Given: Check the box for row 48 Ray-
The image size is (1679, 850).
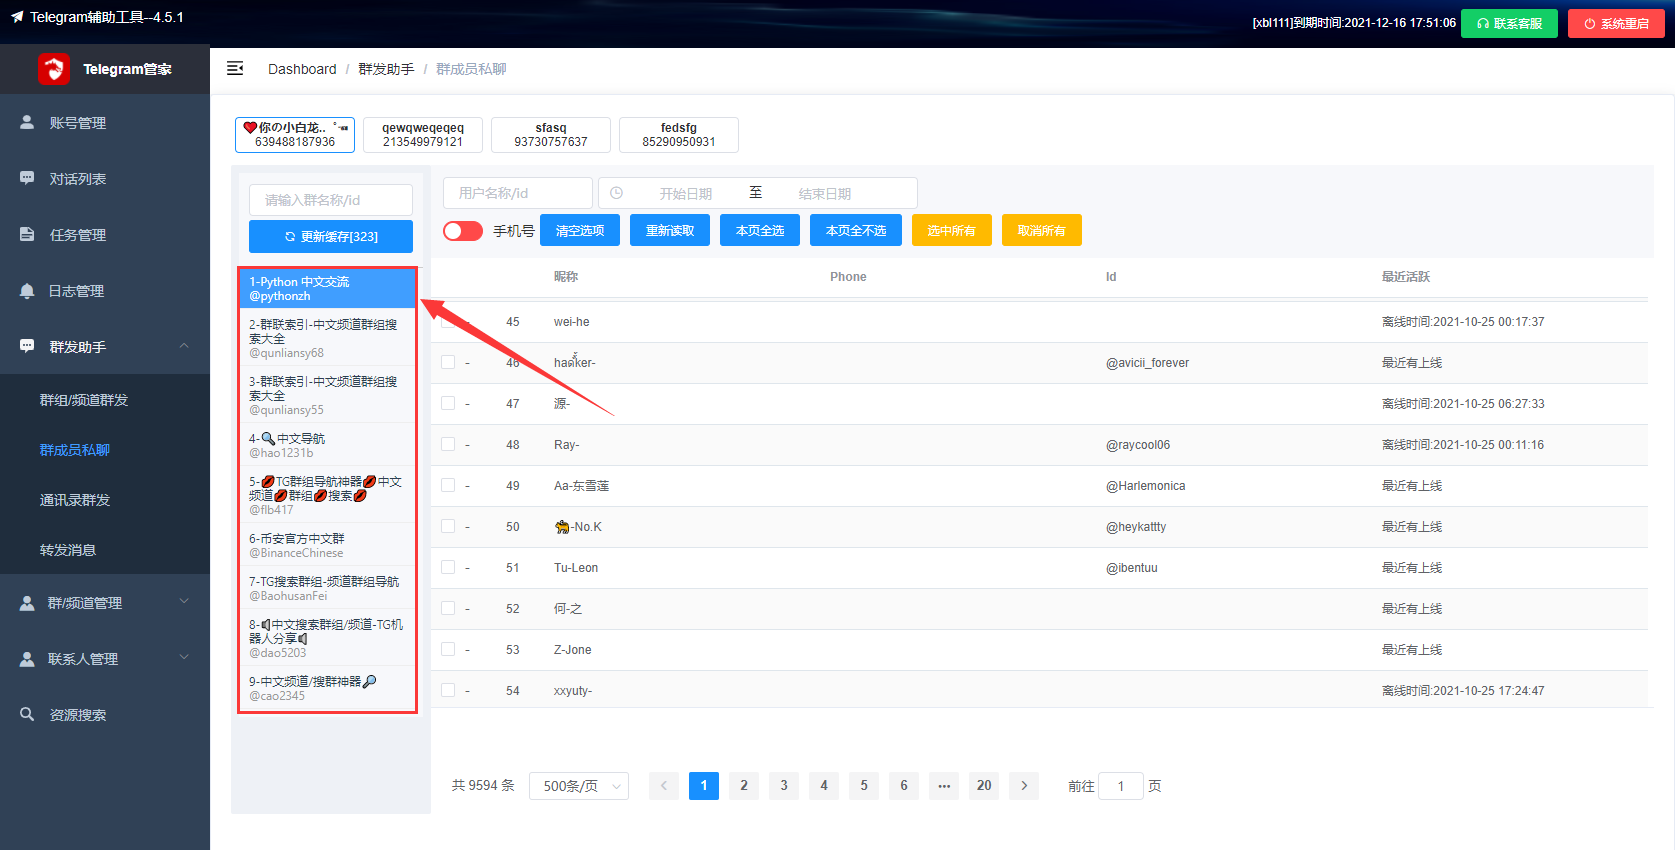Looking at the screenshot, I should (x=448, y=444).
